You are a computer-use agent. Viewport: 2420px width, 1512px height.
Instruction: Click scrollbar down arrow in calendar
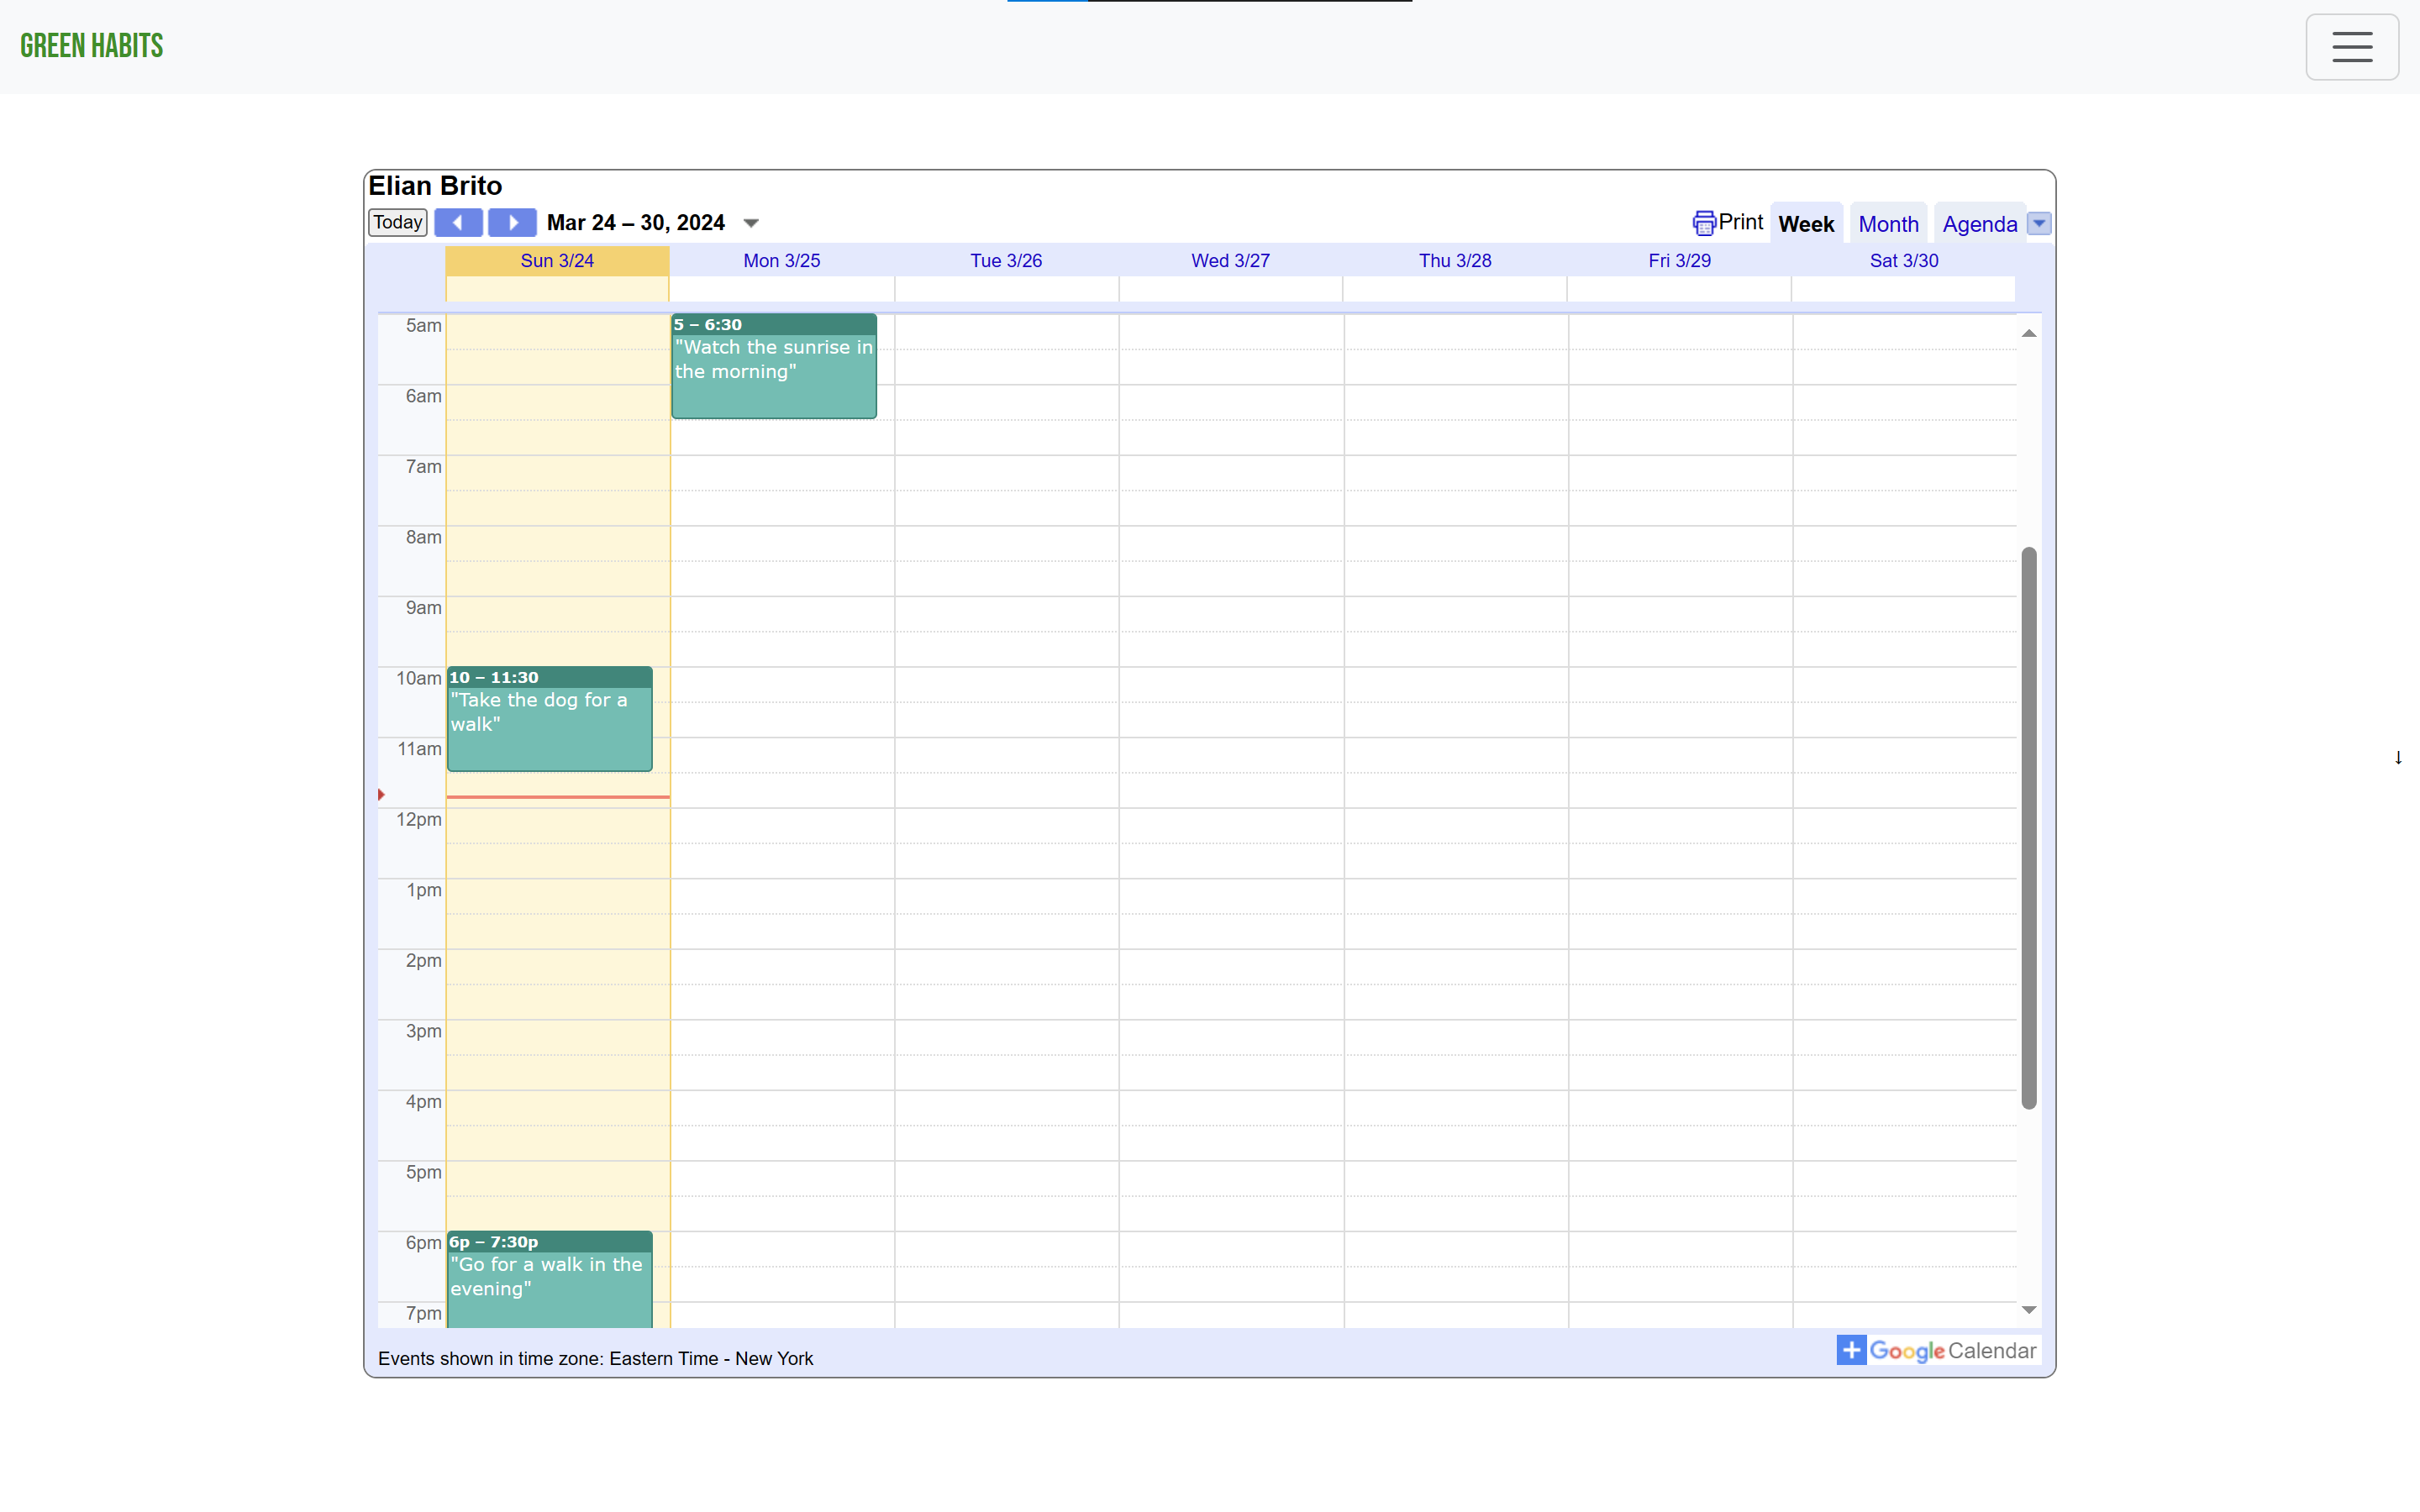2028,1309
